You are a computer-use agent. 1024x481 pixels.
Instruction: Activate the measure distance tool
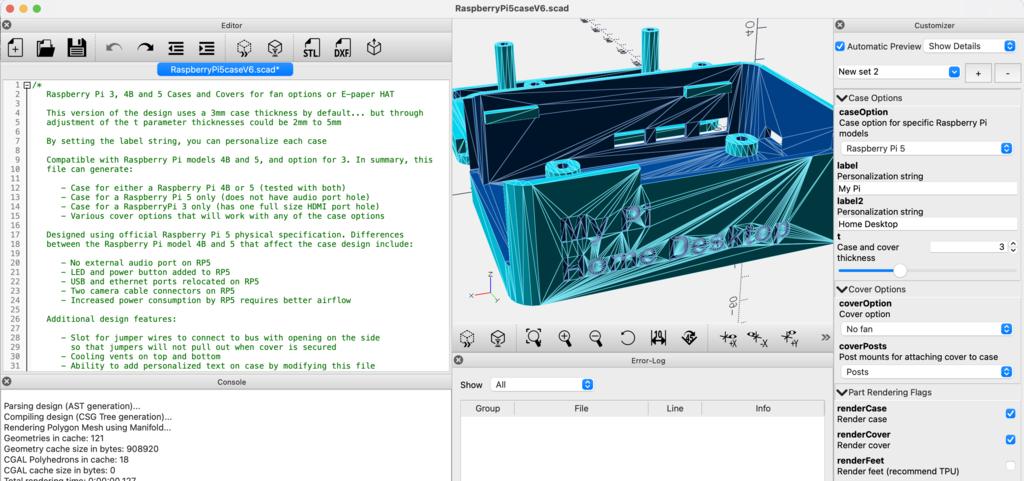[x=658, y=337]
